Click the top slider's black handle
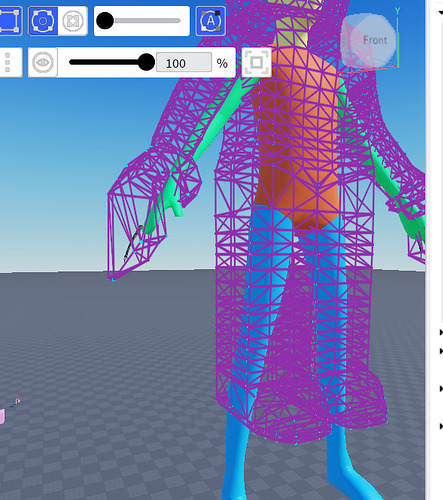The height and width of the screenshot is (500, 443). click(x=105, y=21)
